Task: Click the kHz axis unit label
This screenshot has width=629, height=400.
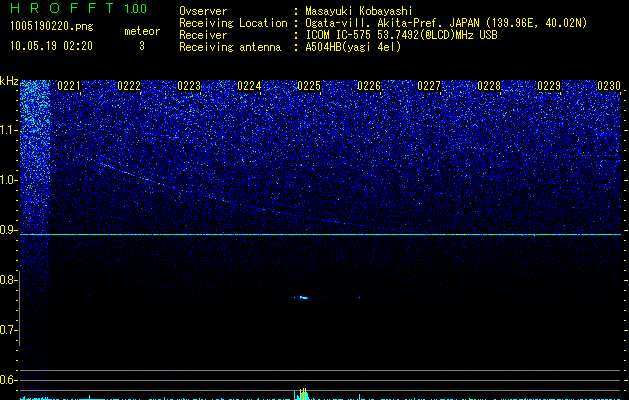Action: [x=9, y=81]
